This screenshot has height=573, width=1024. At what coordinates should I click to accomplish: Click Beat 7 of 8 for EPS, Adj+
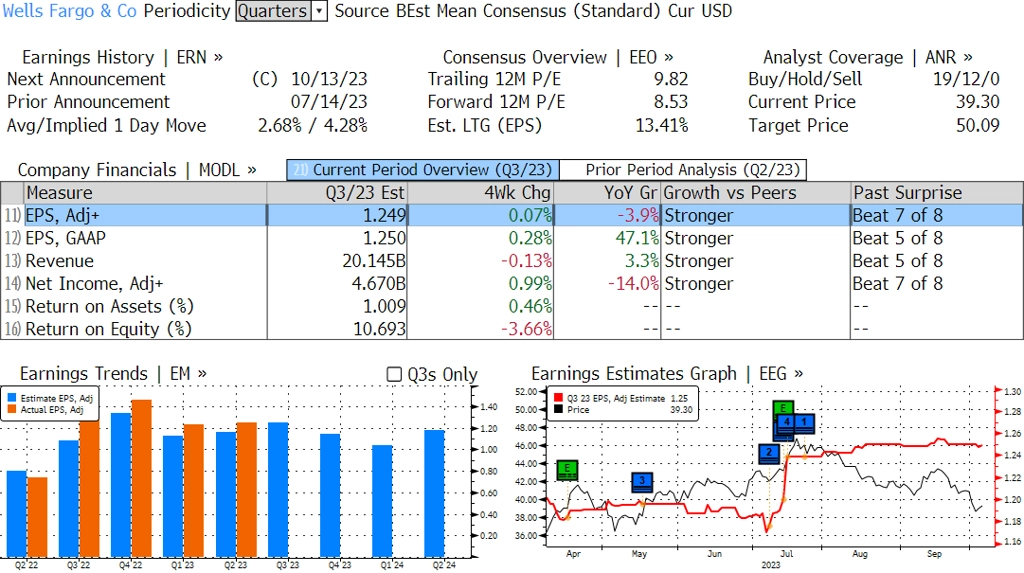tap(897, 216)
